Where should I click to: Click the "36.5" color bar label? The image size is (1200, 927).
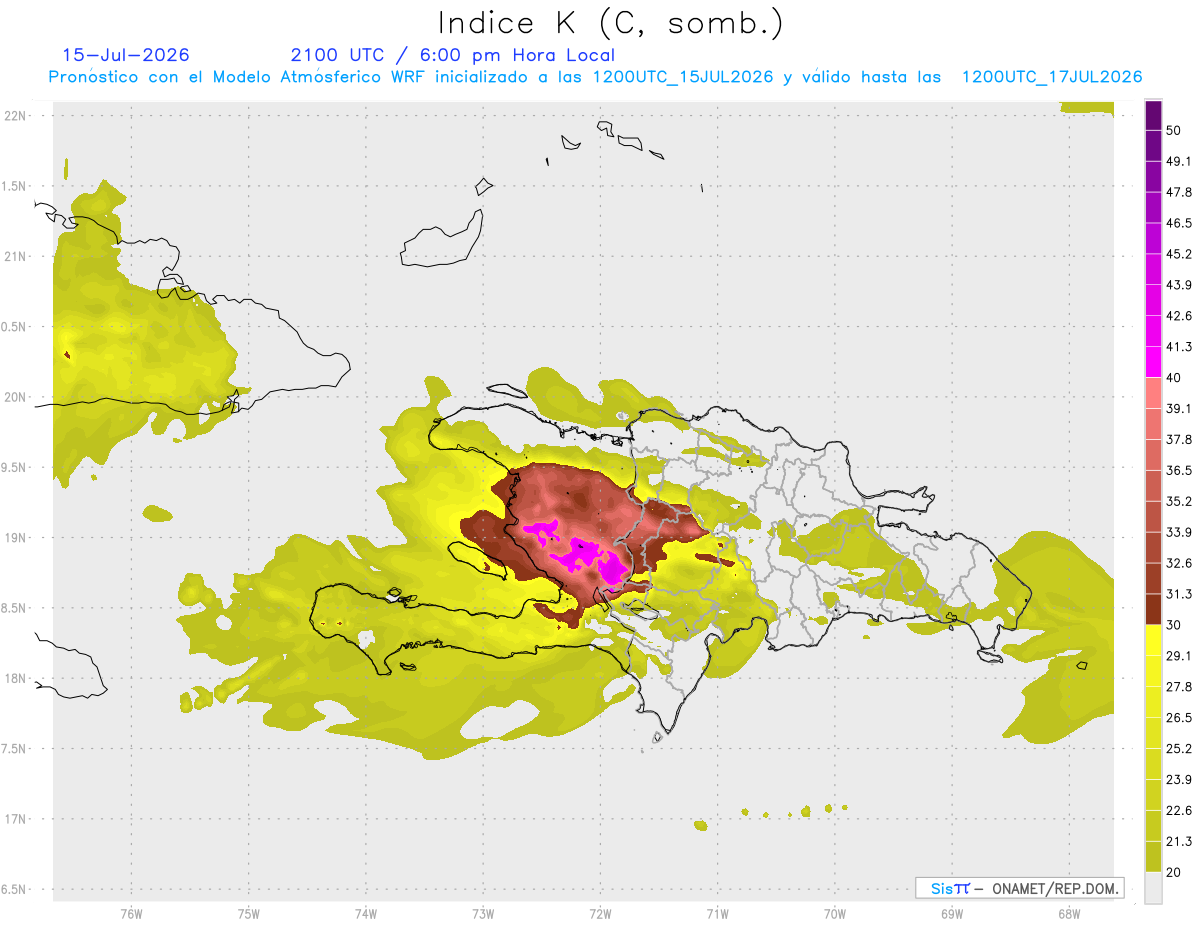click(x=1179, y=470)
